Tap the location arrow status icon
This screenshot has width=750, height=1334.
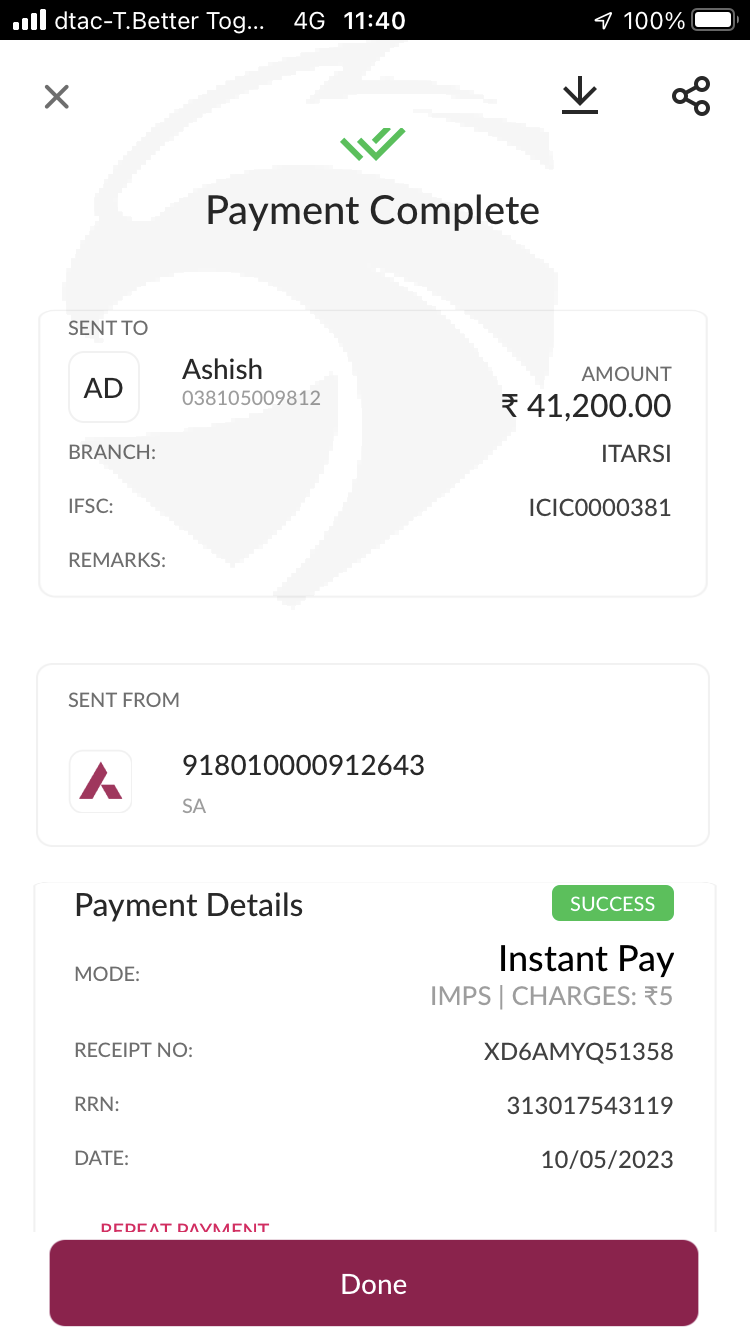[x=603, y=21]
